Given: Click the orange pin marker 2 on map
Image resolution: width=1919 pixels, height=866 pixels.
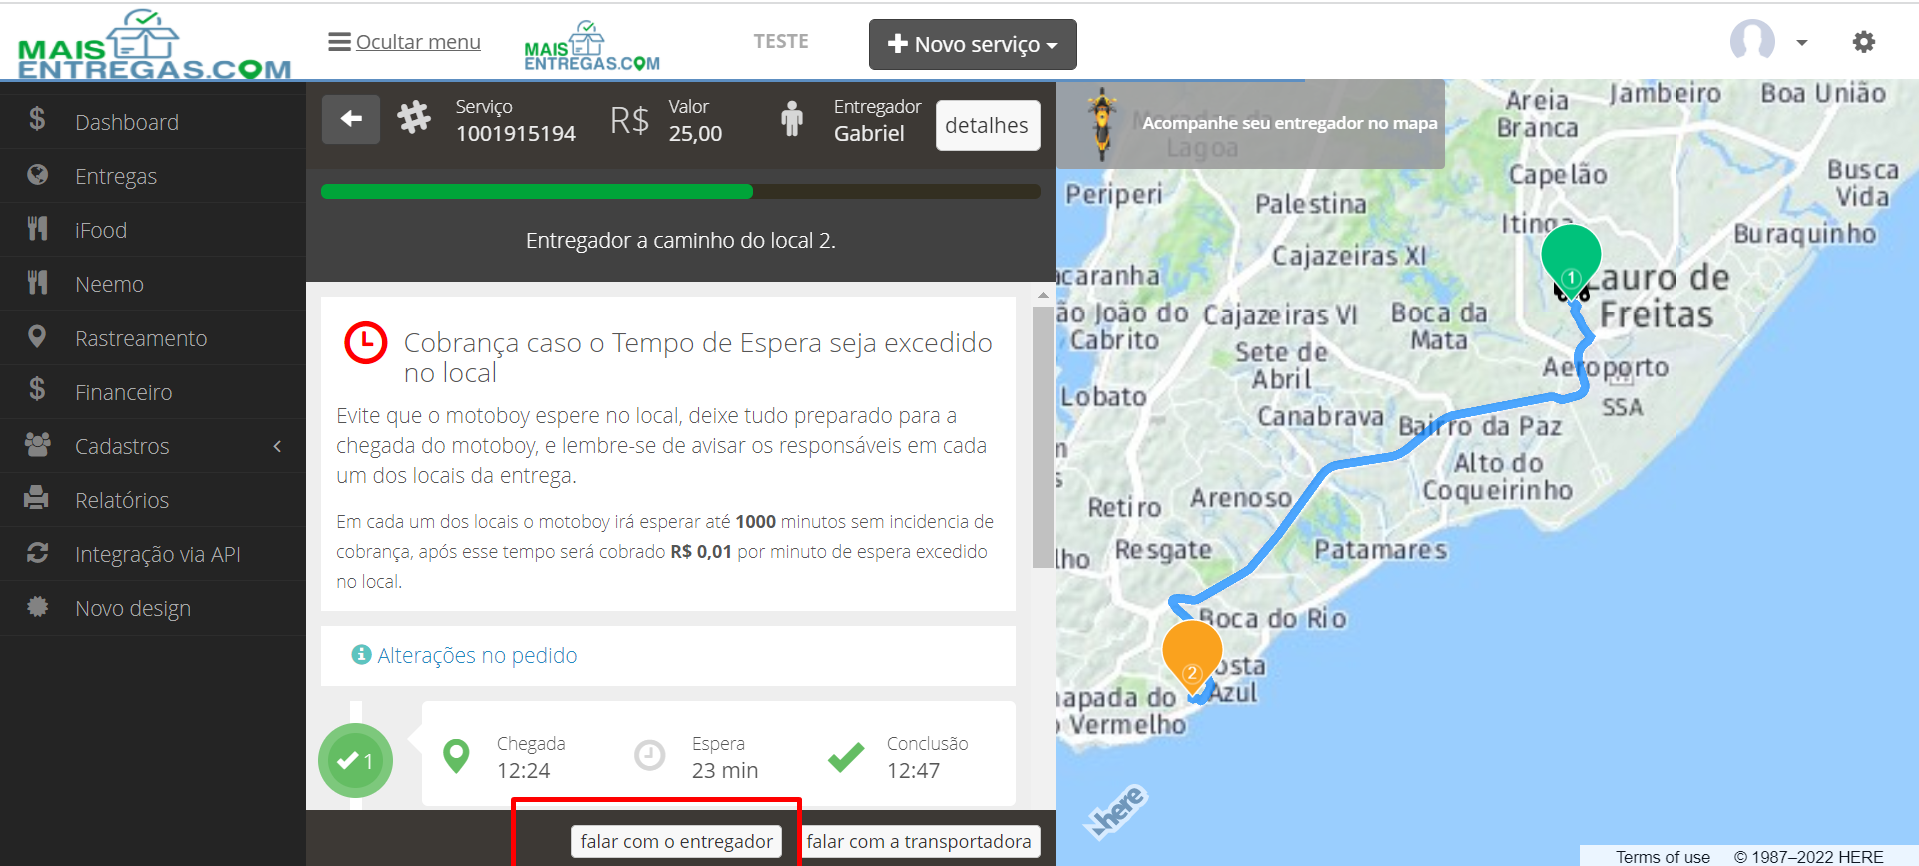Looking at the screenshot, I should pos(1192,656).
